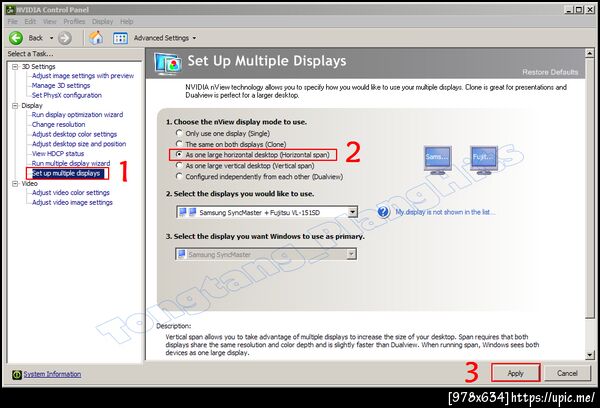The image size is (600, 408).
Task: Open Adjust desktop color settings
Action: (x=75, y=134)
